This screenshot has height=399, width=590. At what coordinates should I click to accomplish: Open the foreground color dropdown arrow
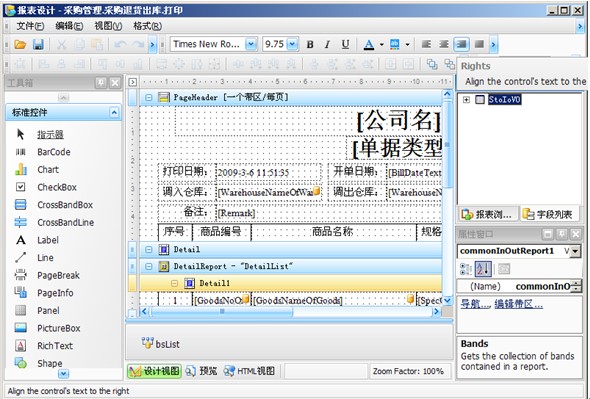381,44
